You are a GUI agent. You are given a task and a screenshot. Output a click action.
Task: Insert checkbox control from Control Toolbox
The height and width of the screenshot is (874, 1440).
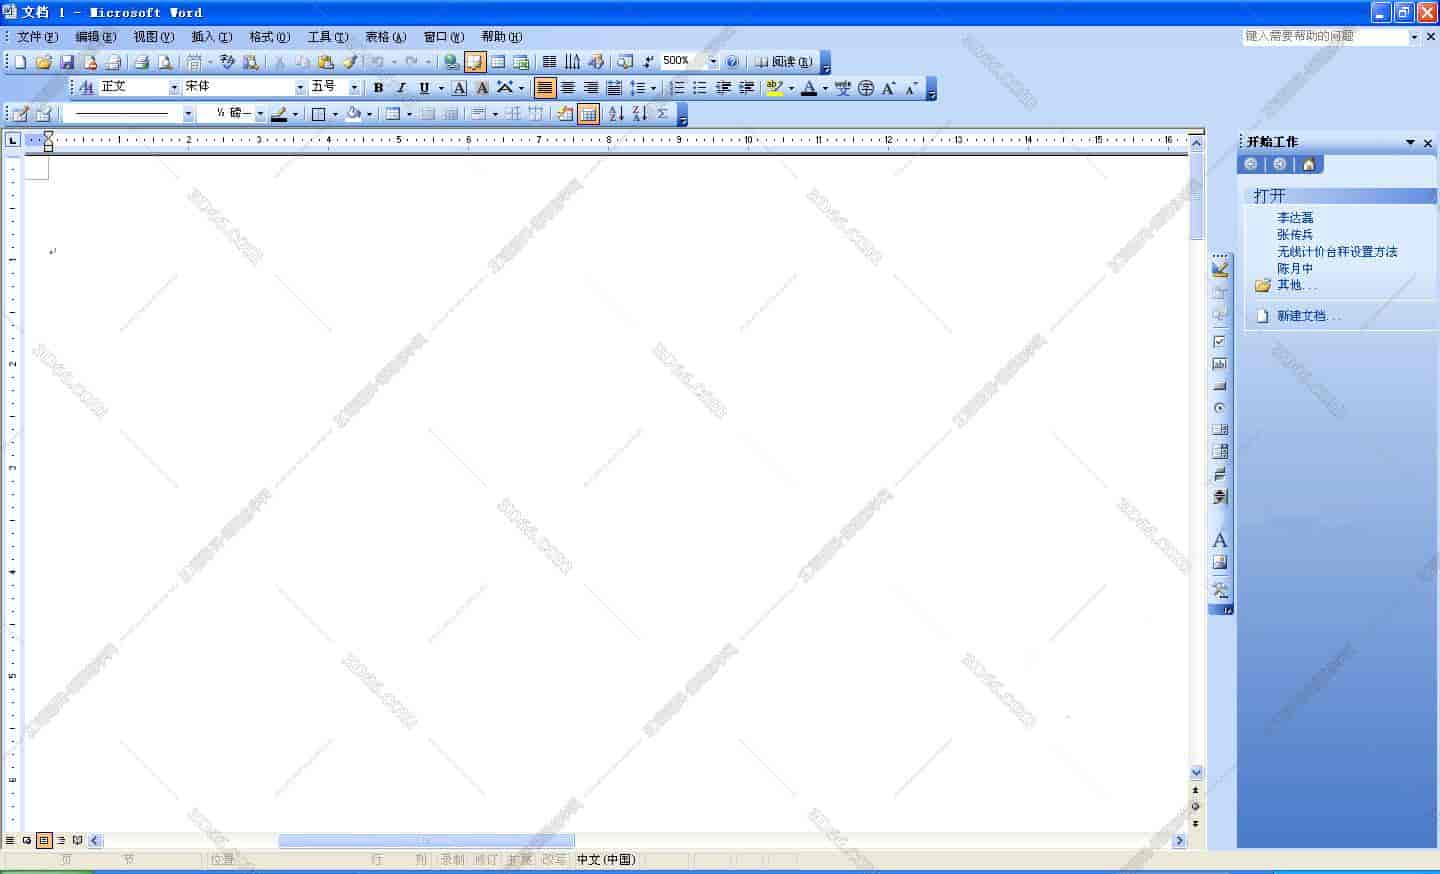tap(1219, 342)
